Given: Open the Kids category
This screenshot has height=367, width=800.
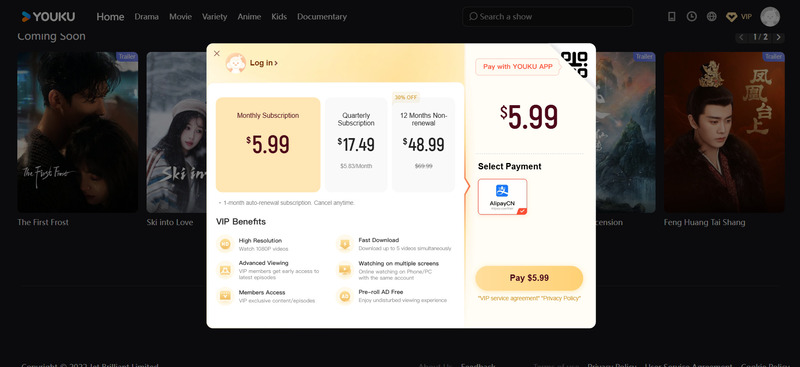Looking at the screenshot, I should tap(279, 17).
